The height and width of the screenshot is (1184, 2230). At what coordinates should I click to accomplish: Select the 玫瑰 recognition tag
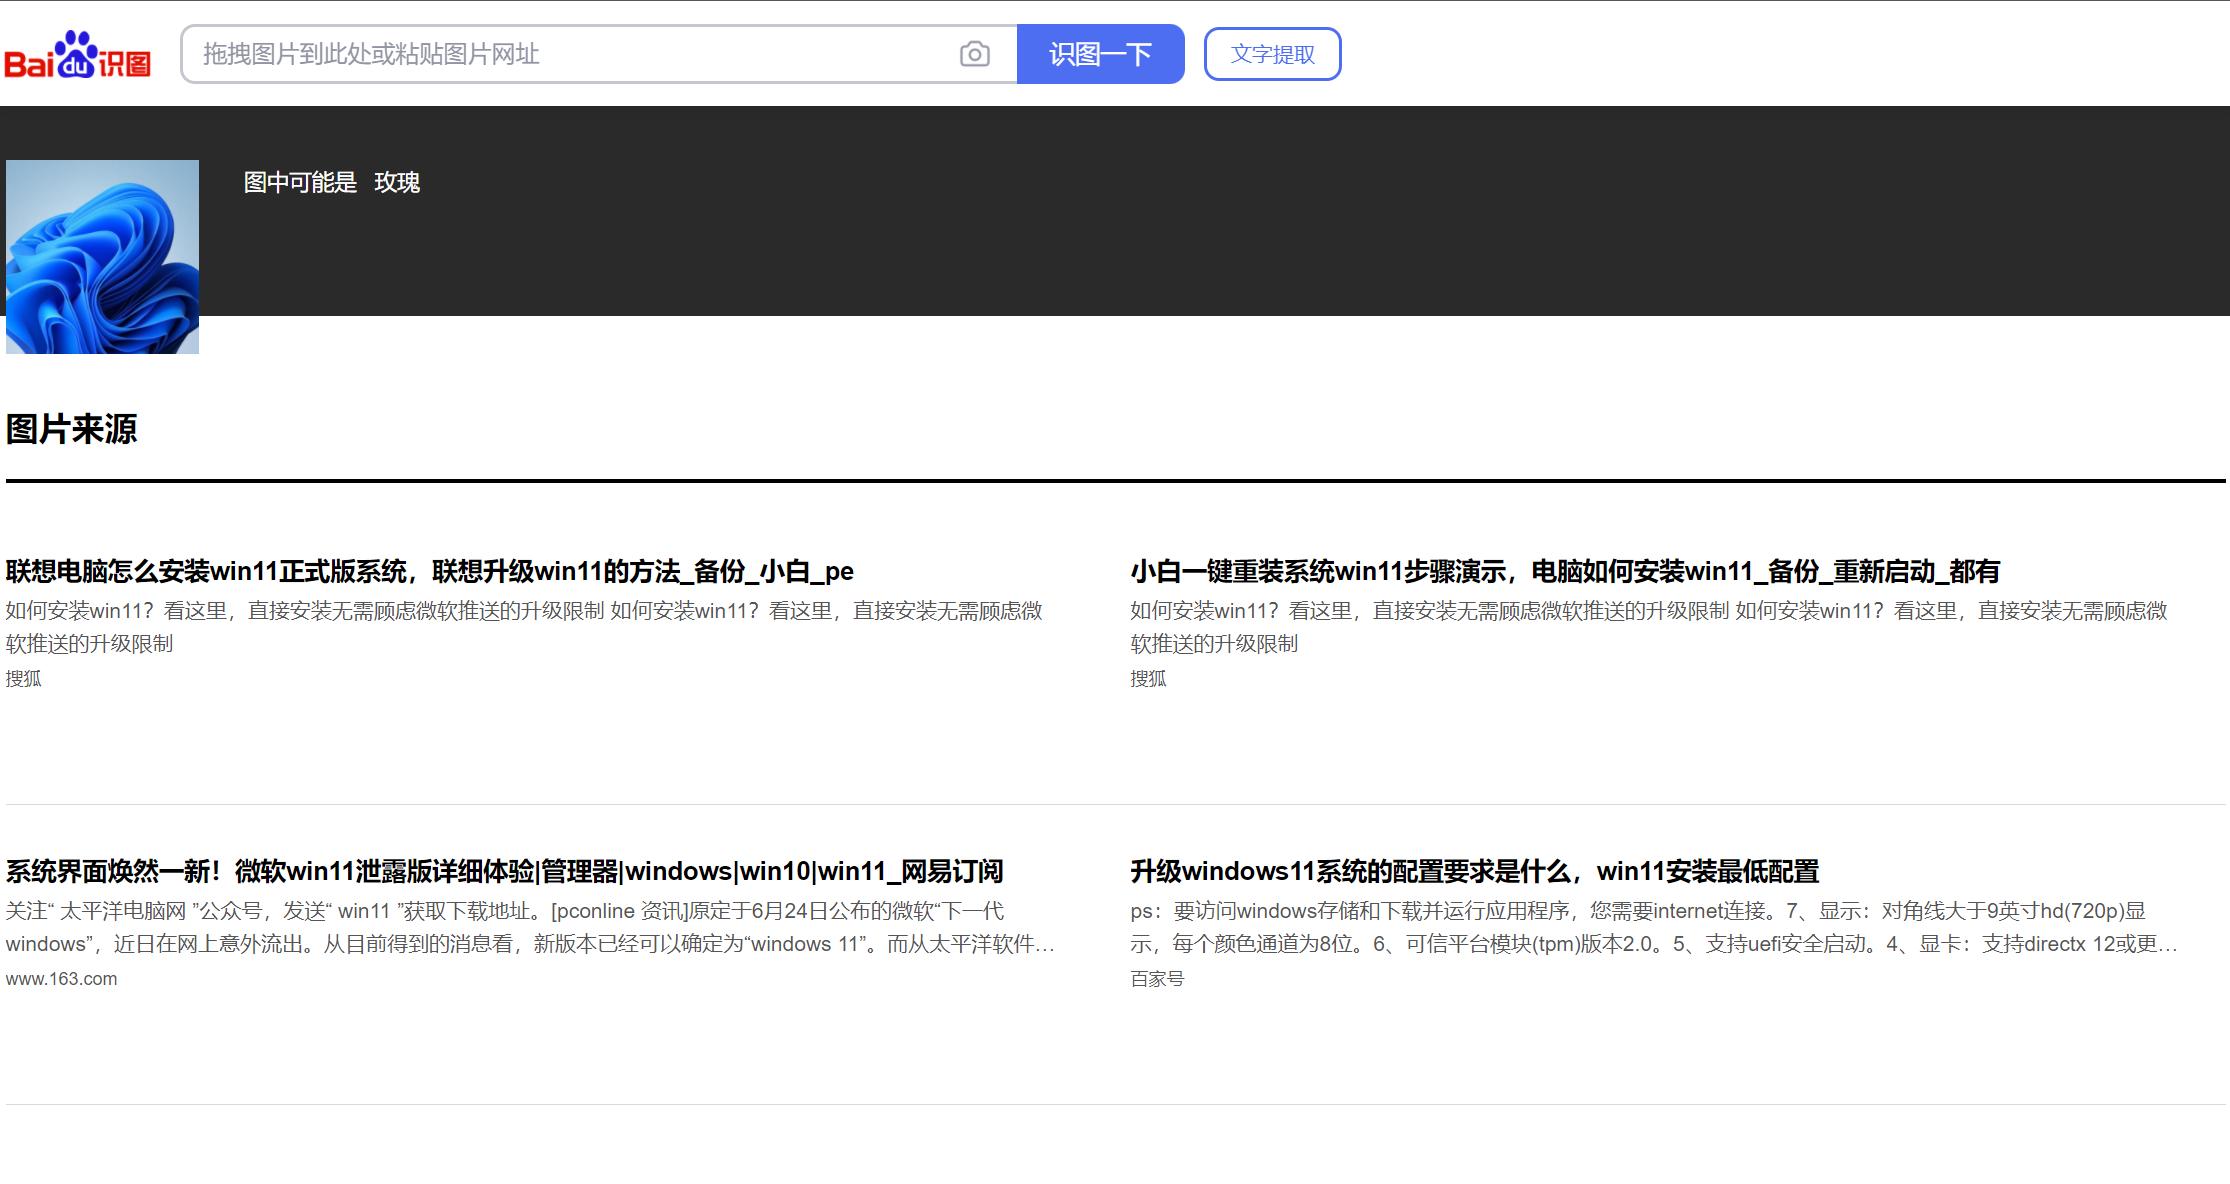(x=398, y=183)
